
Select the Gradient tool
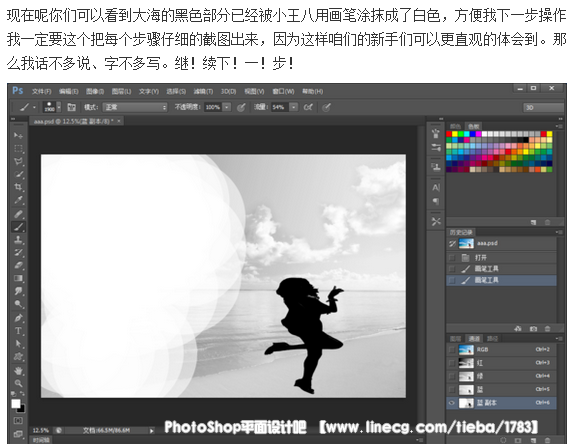(18, 278)
